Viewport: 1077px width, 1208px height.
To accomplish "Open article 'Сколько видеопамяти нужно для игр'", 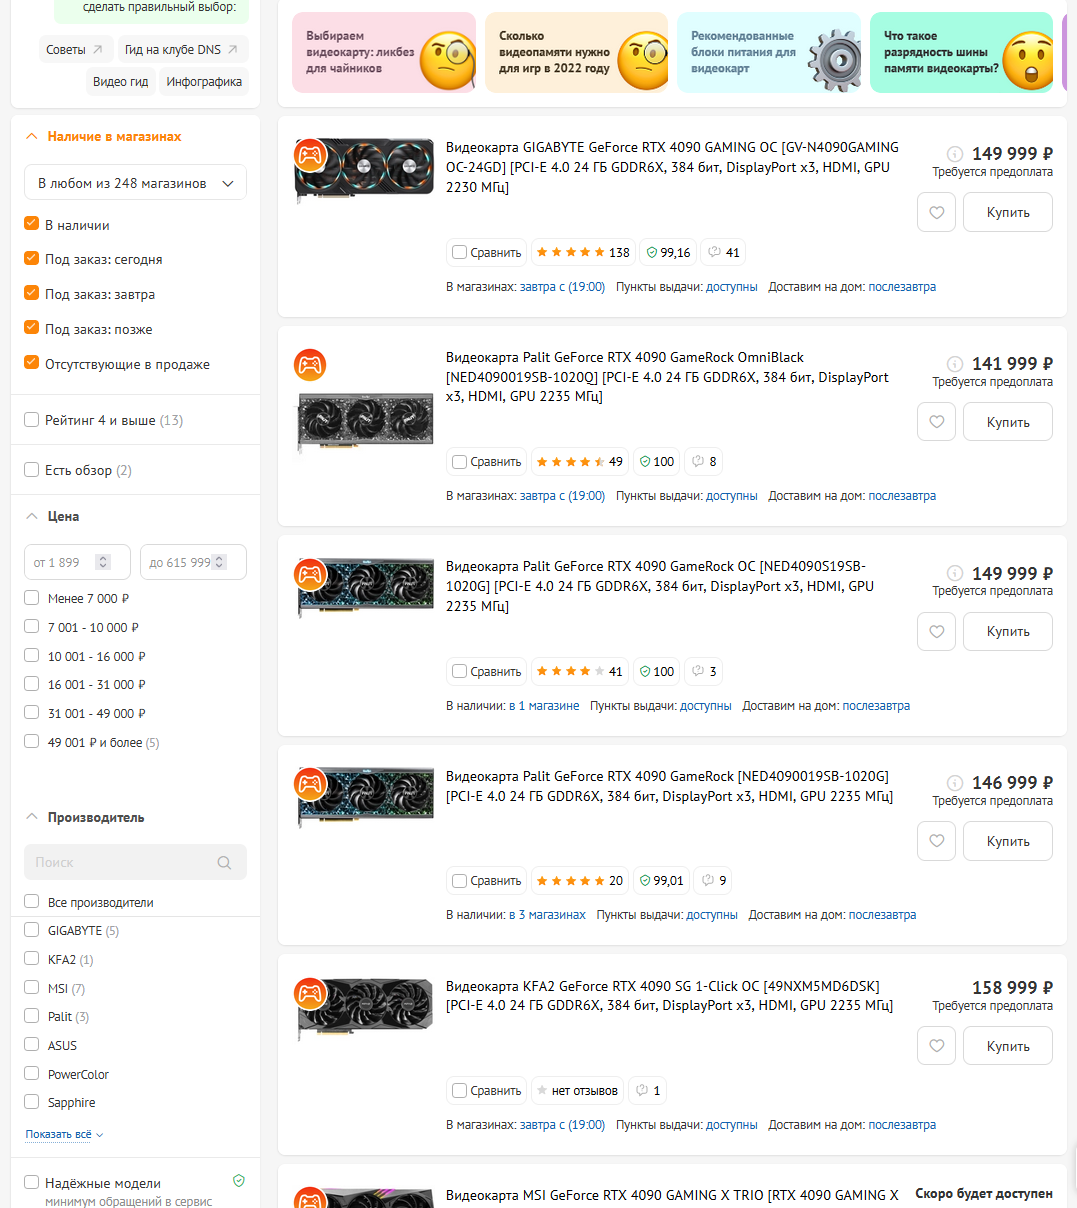I will pyautogui.click(x=576, y=53).
